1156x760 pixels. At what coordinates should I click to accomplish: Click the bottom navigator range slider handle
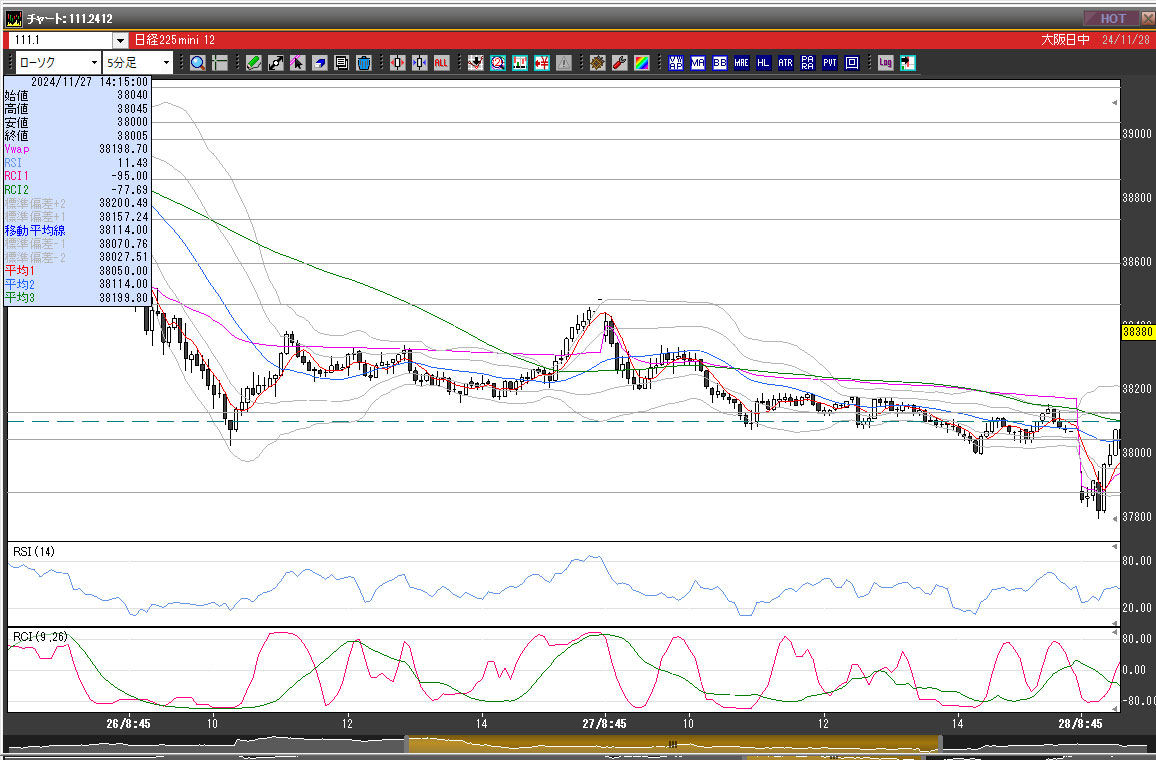coord(672,744)
